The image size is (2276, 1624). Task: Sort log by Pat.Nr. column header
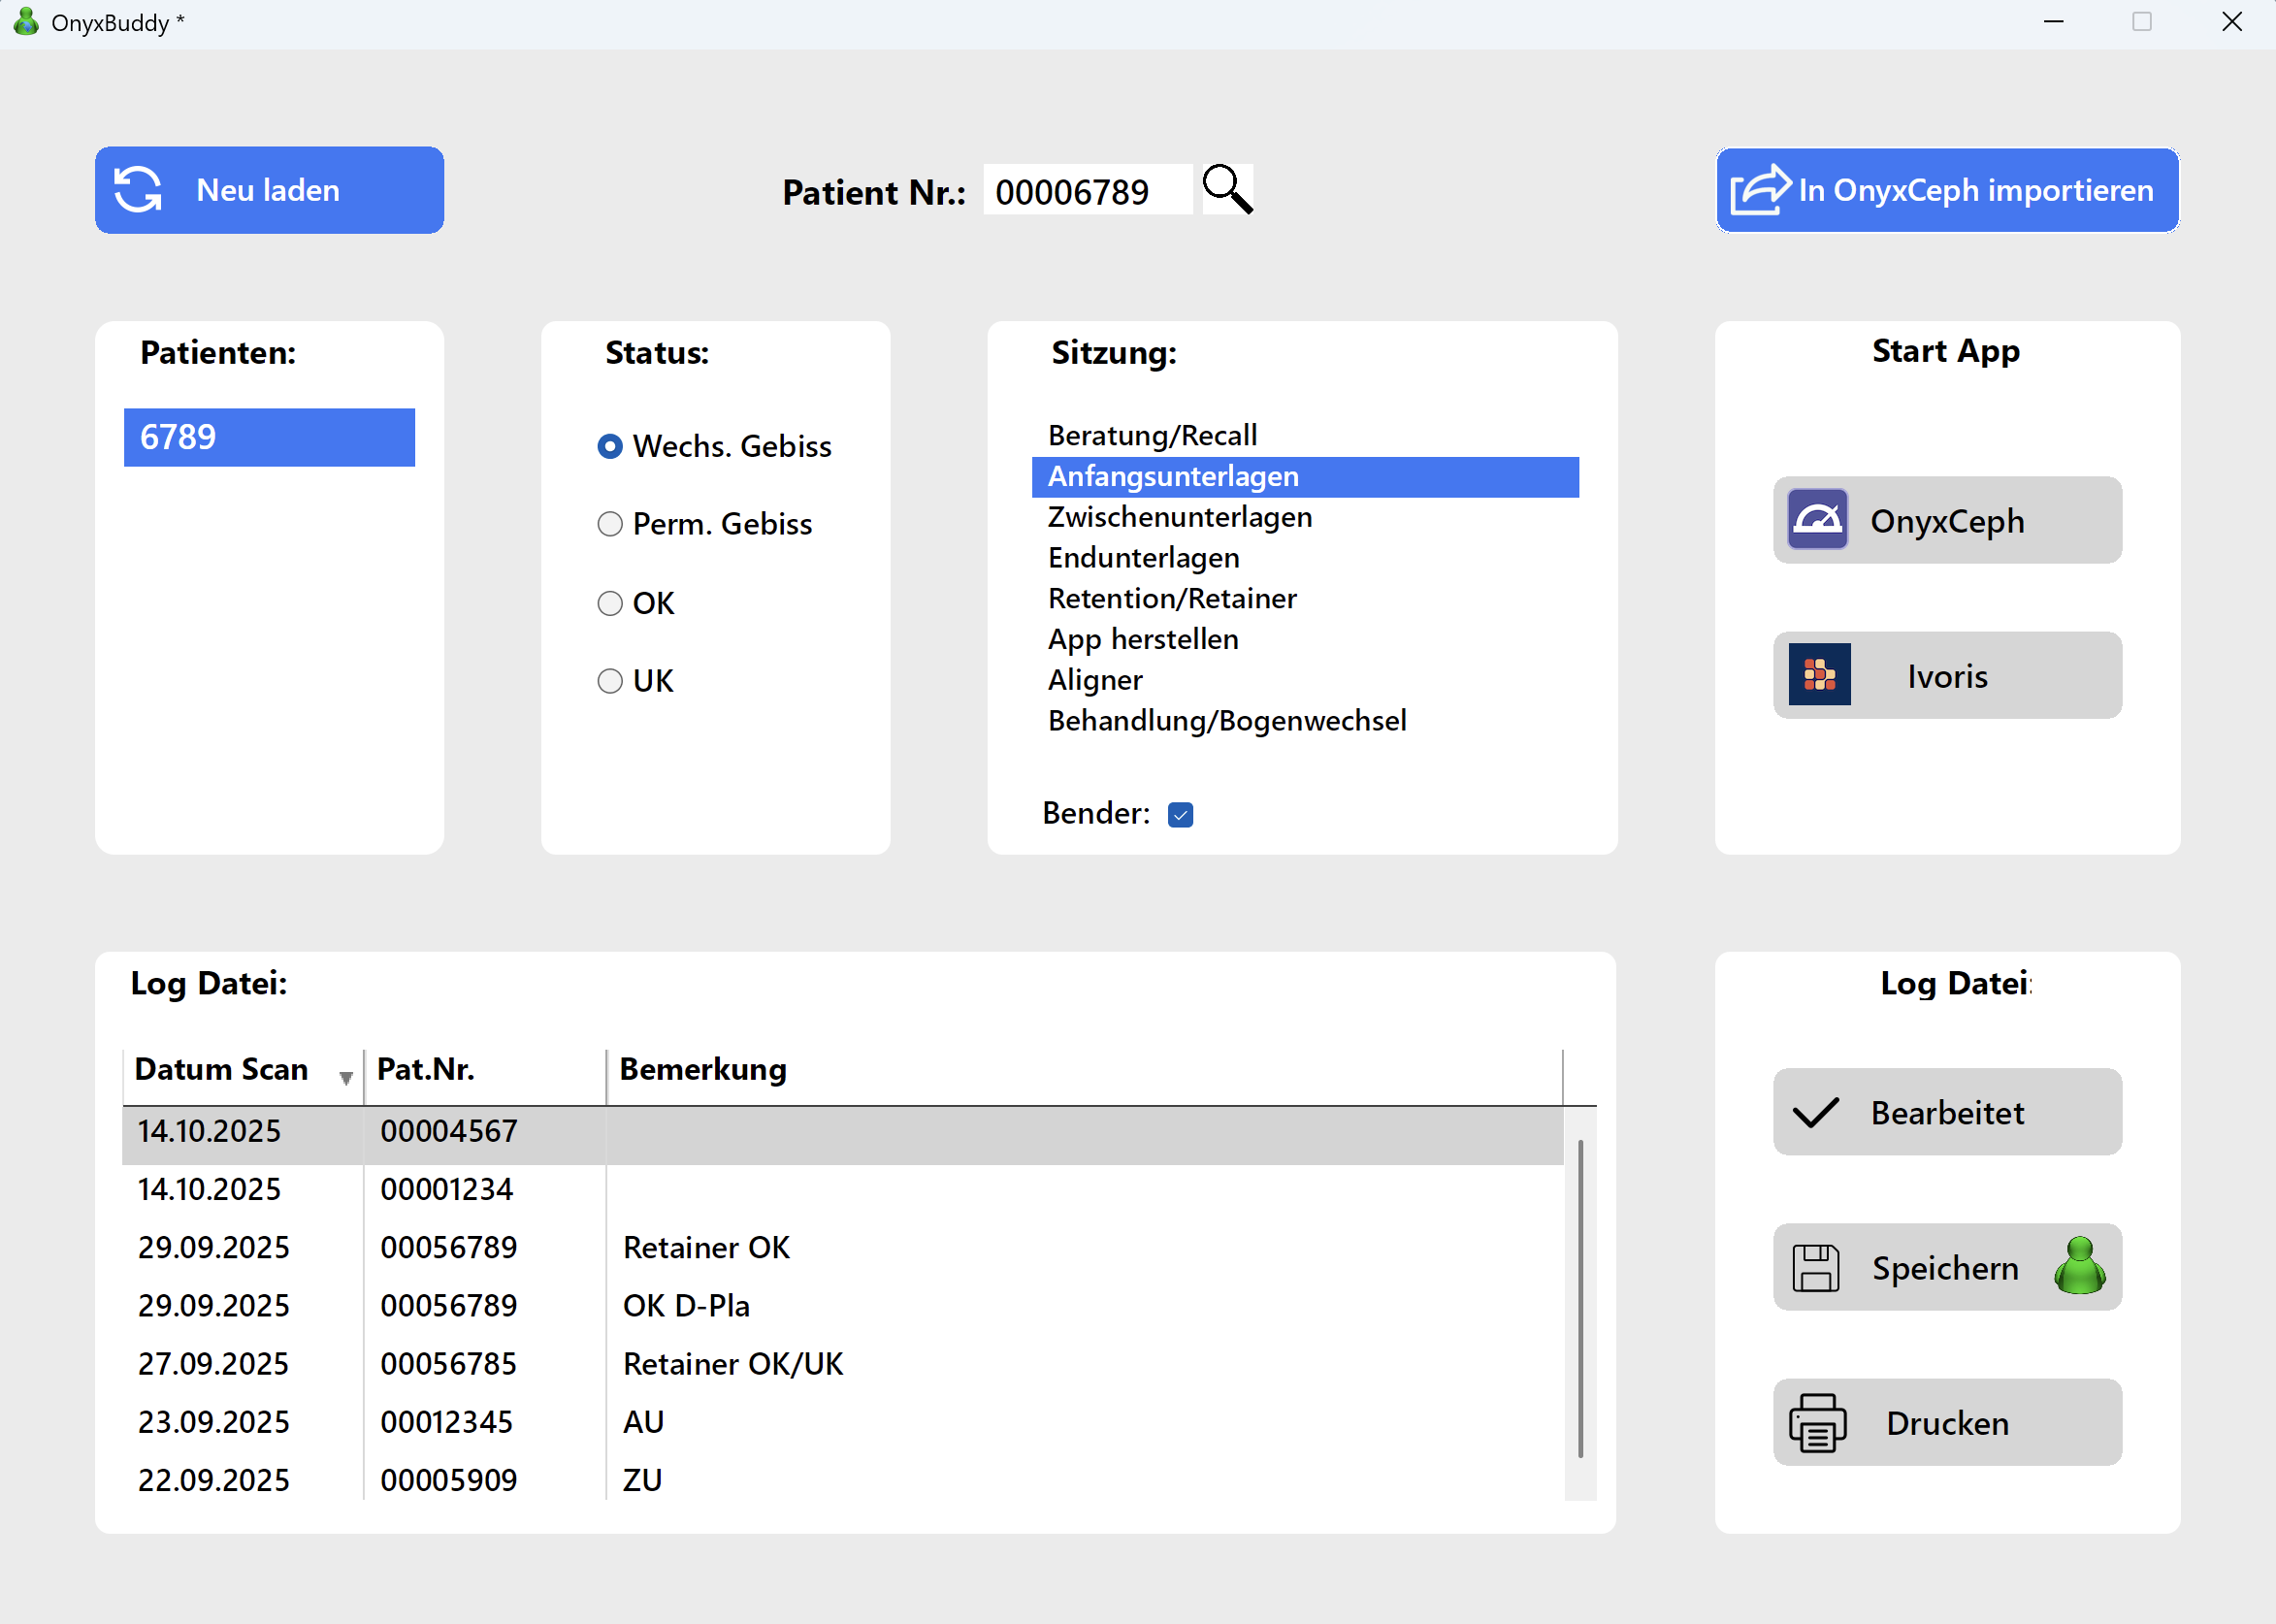pyautogui.click(x=426, y=1069)
